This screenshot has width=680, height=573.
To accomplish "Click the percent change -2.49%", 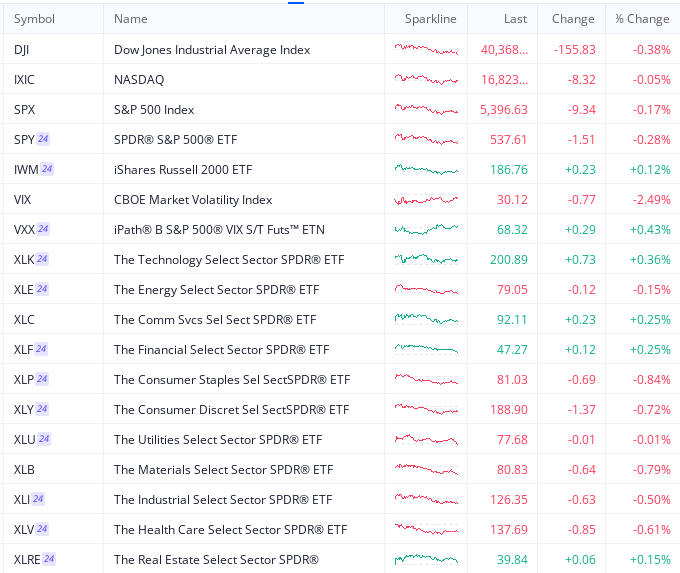I will (651, 200).
